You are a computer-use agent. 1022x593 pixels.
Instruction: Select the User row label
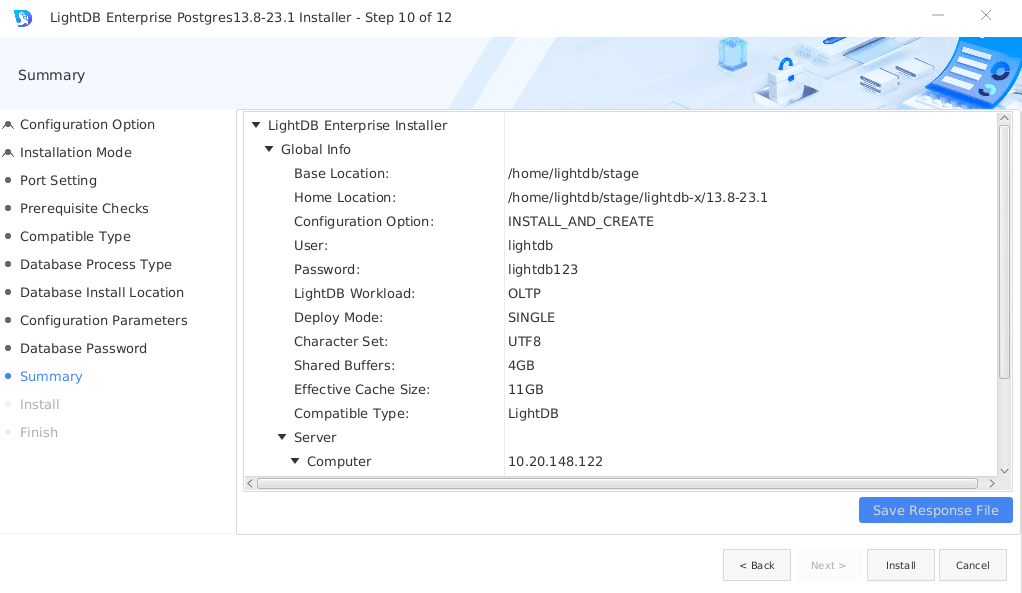click(311, 246)
